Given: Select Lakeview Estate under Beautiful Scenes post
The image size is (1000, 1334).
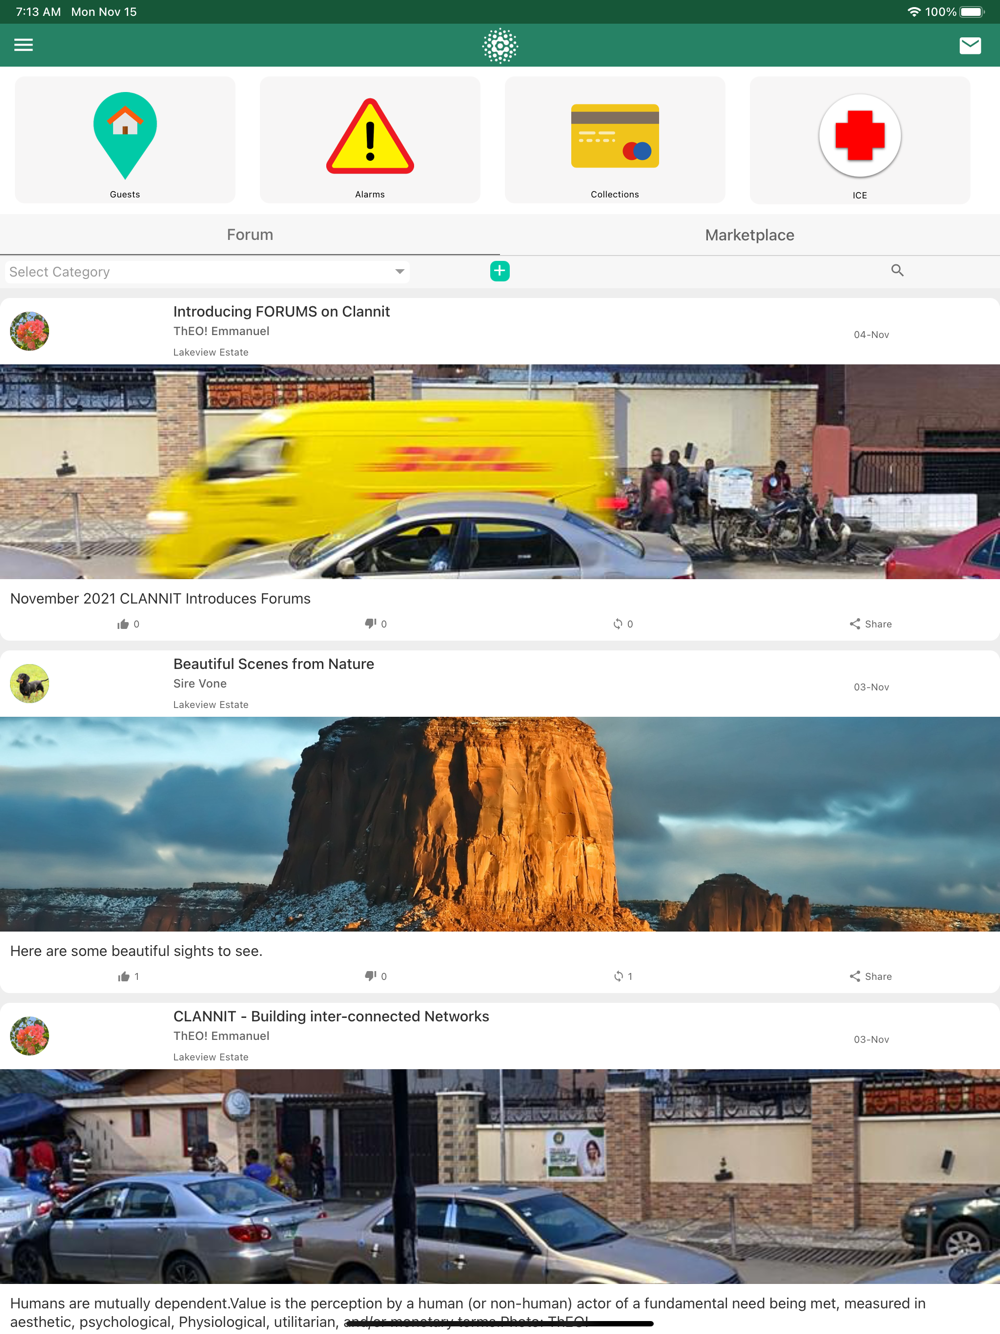Looking at the screenshot, I should click(x=211, y=705).
